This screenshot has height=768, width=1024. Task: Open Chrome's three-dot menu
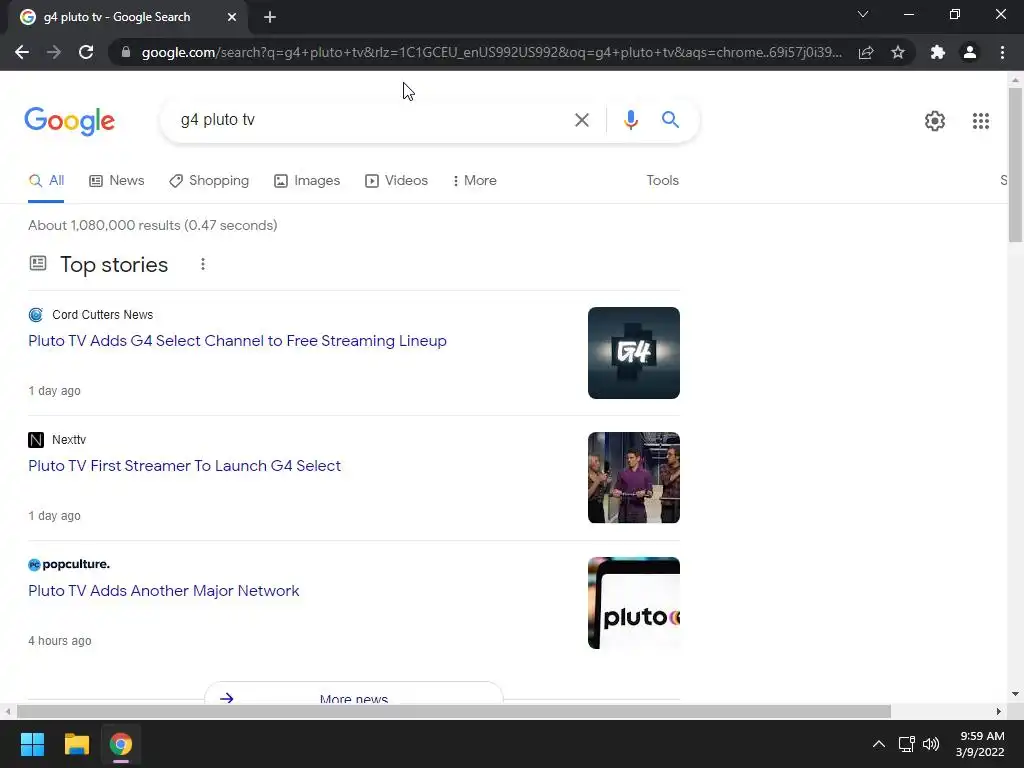1002,52
